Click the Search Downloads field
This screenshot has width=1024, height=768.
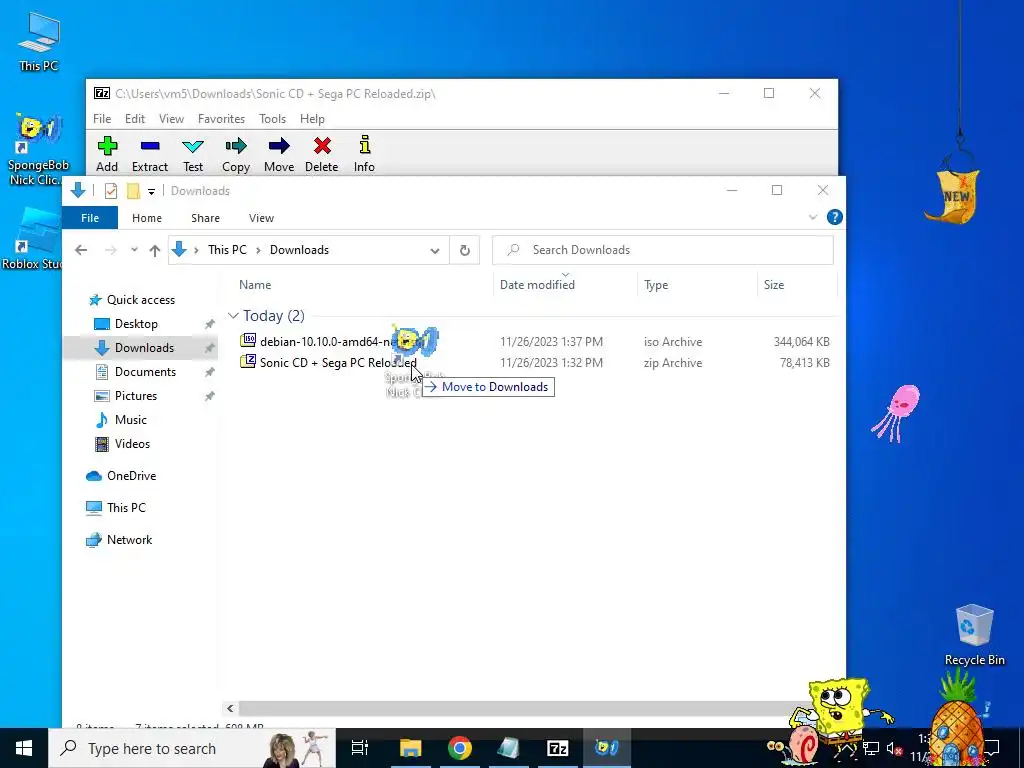click(663, 250)
